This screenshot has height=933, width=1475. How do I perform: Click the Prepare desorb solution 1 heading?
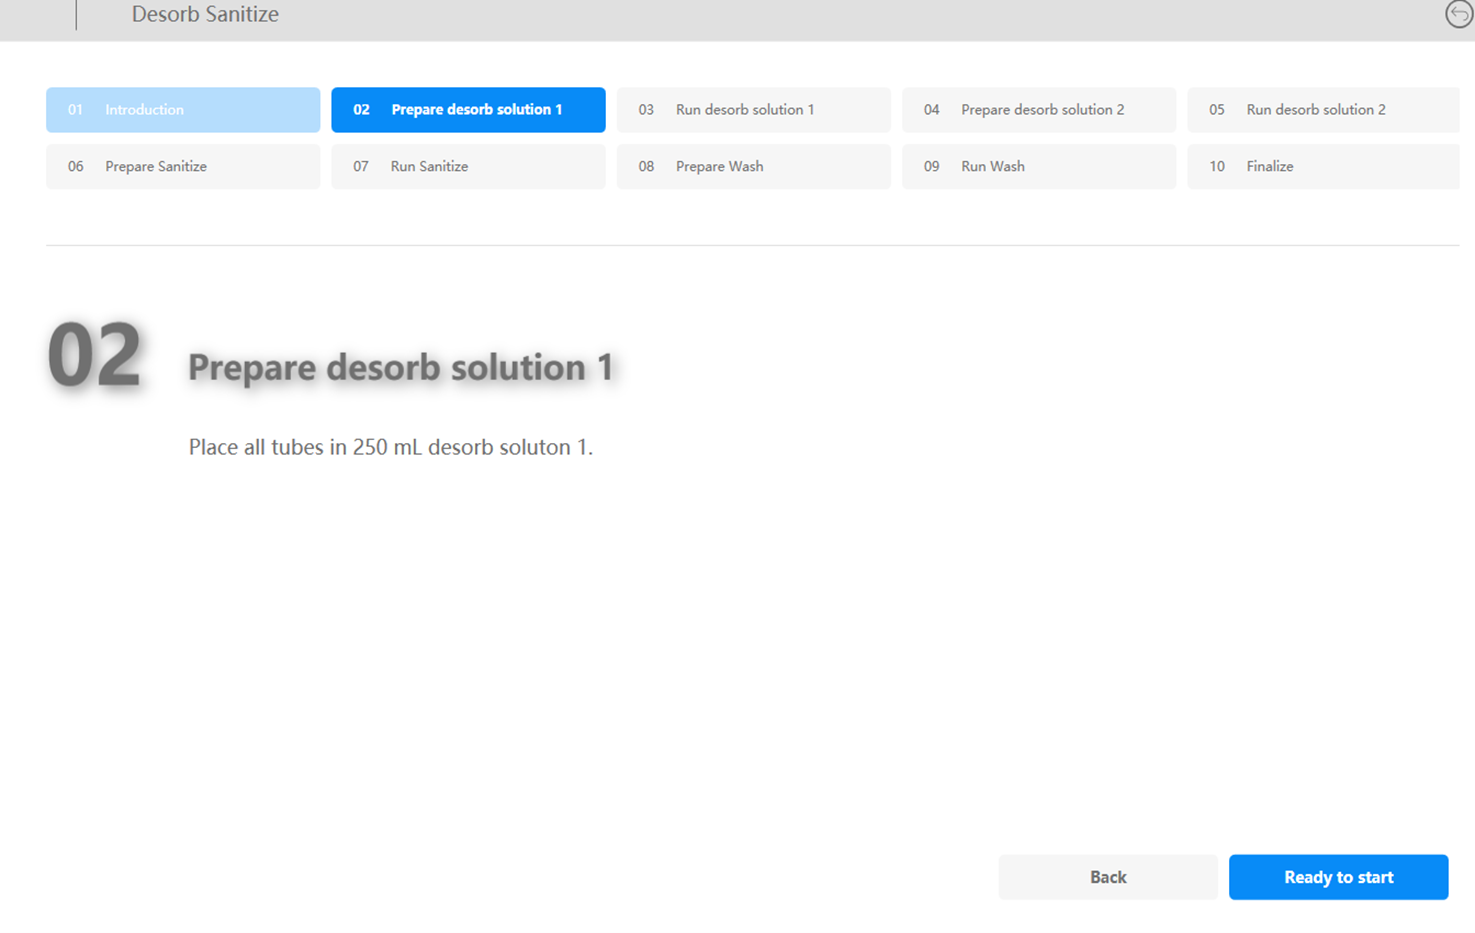(401, 368)
